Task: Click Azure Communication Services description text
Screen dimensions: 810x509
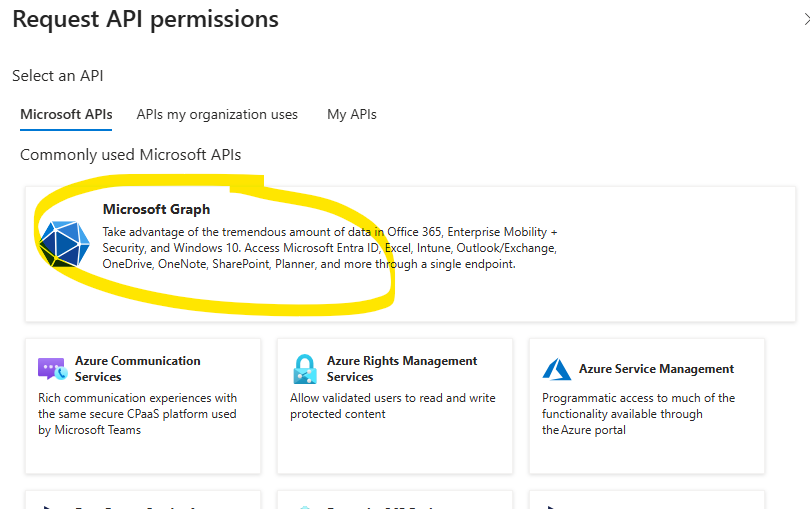Action: pos(137,414)
